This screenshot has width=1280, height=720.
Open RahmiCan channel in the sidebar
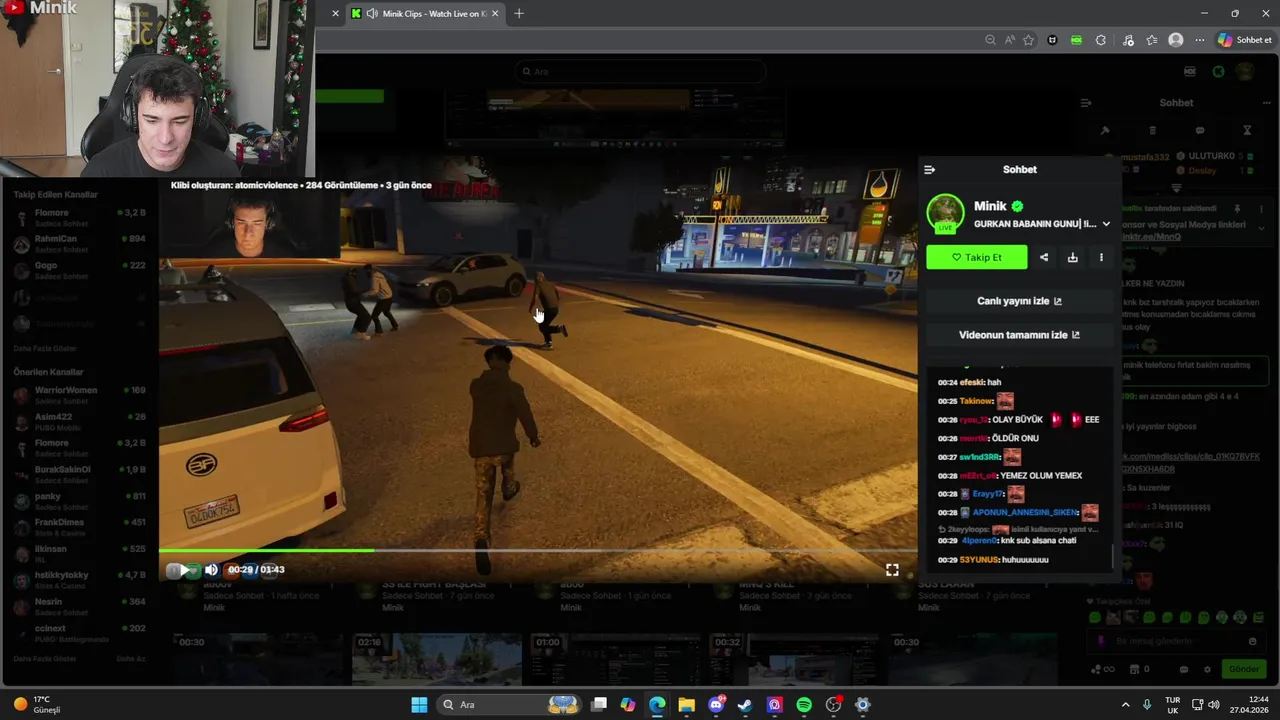pyautogui.click(x=80, y=243)
